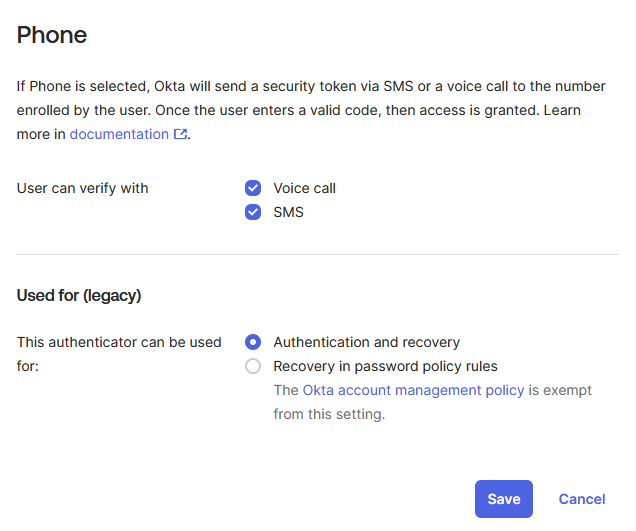Click the "Used for (legacy)" section heading
The image size is (636, 531).
point(79,295)
